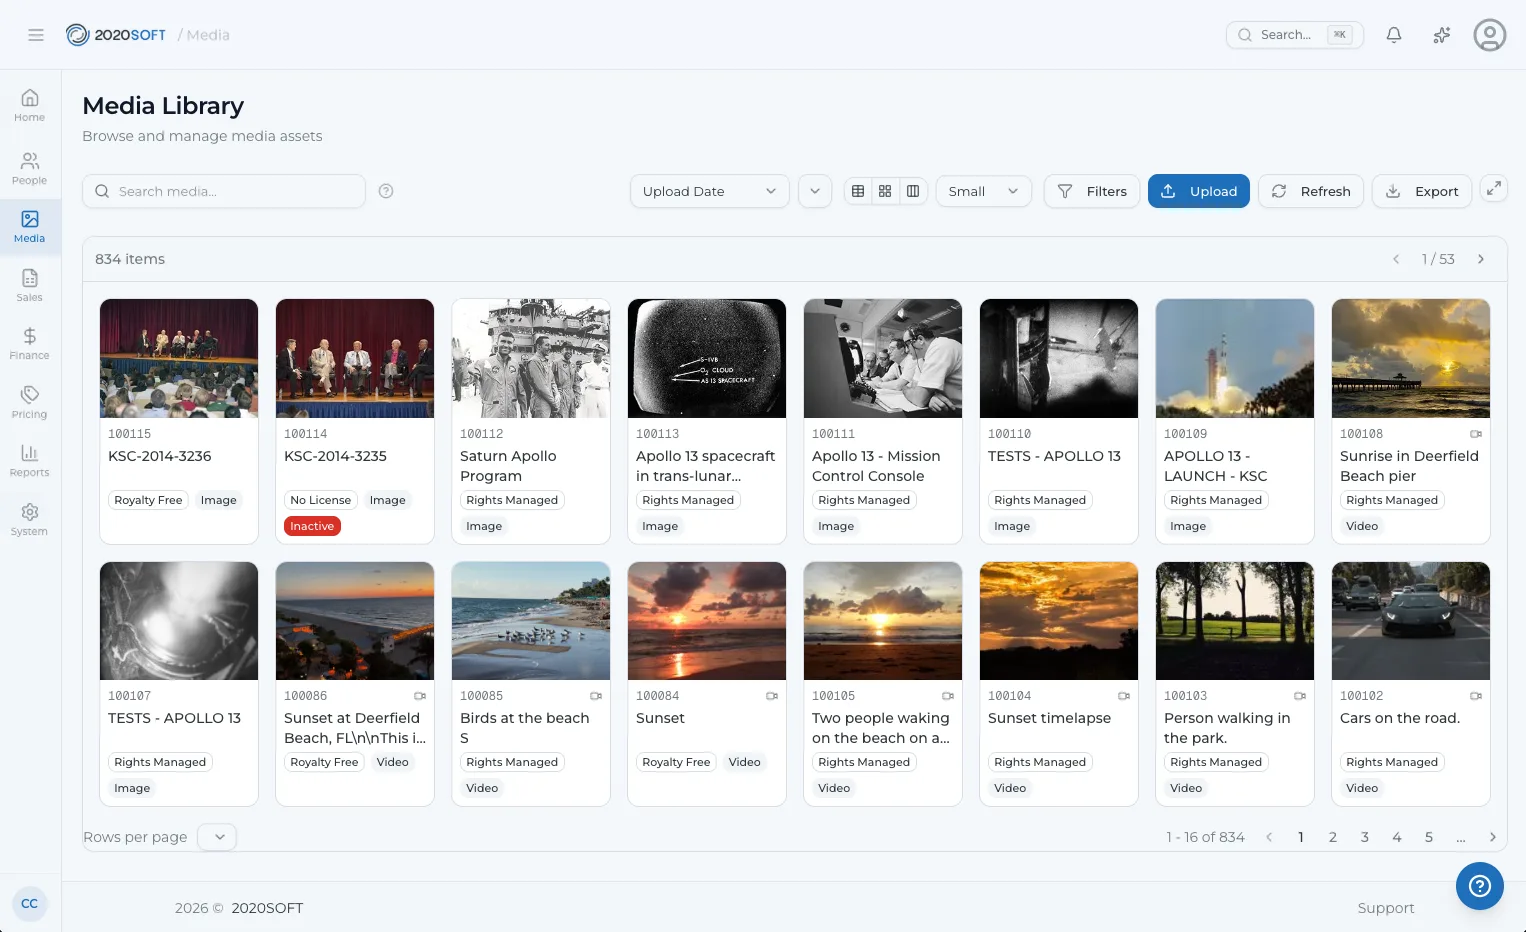
Task: Open the Small size dropdown
Action: pos(983,191)
